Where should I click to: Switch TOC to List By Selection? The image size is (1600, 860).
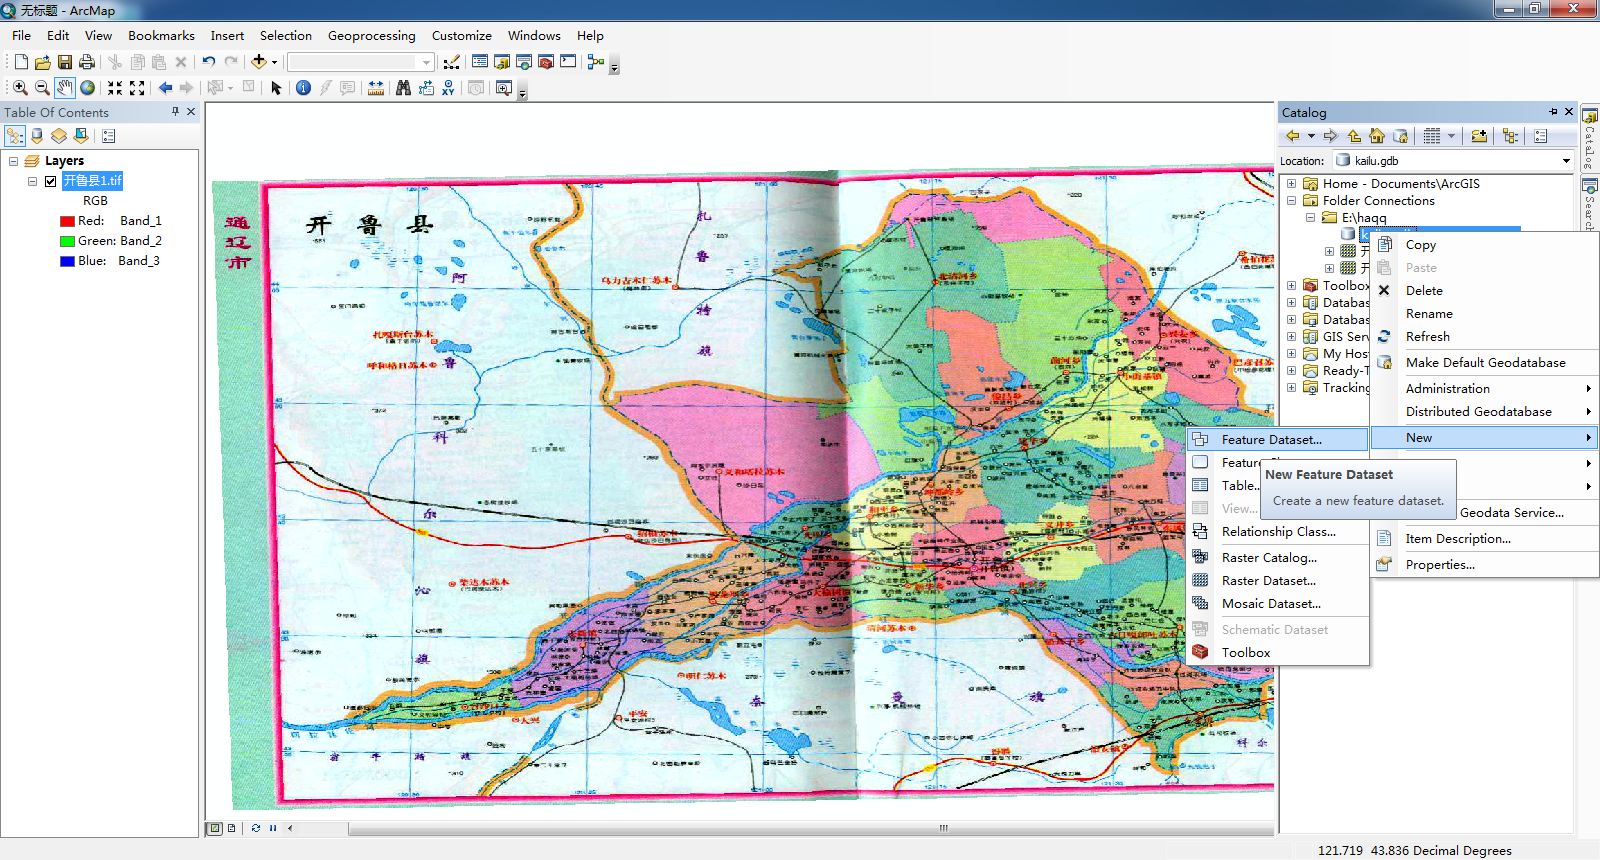coord(81,136)
